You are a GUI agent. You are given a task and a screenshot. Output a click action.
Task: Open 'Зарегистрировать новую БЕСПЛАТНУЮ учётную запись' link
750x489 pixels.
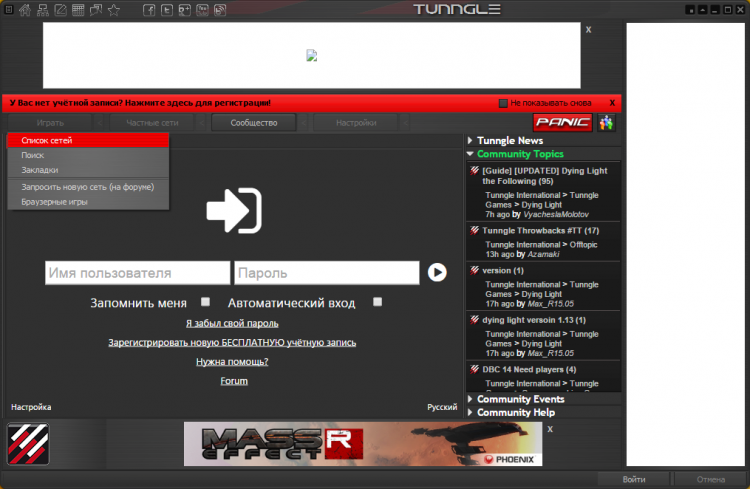(x=232, y=343)
